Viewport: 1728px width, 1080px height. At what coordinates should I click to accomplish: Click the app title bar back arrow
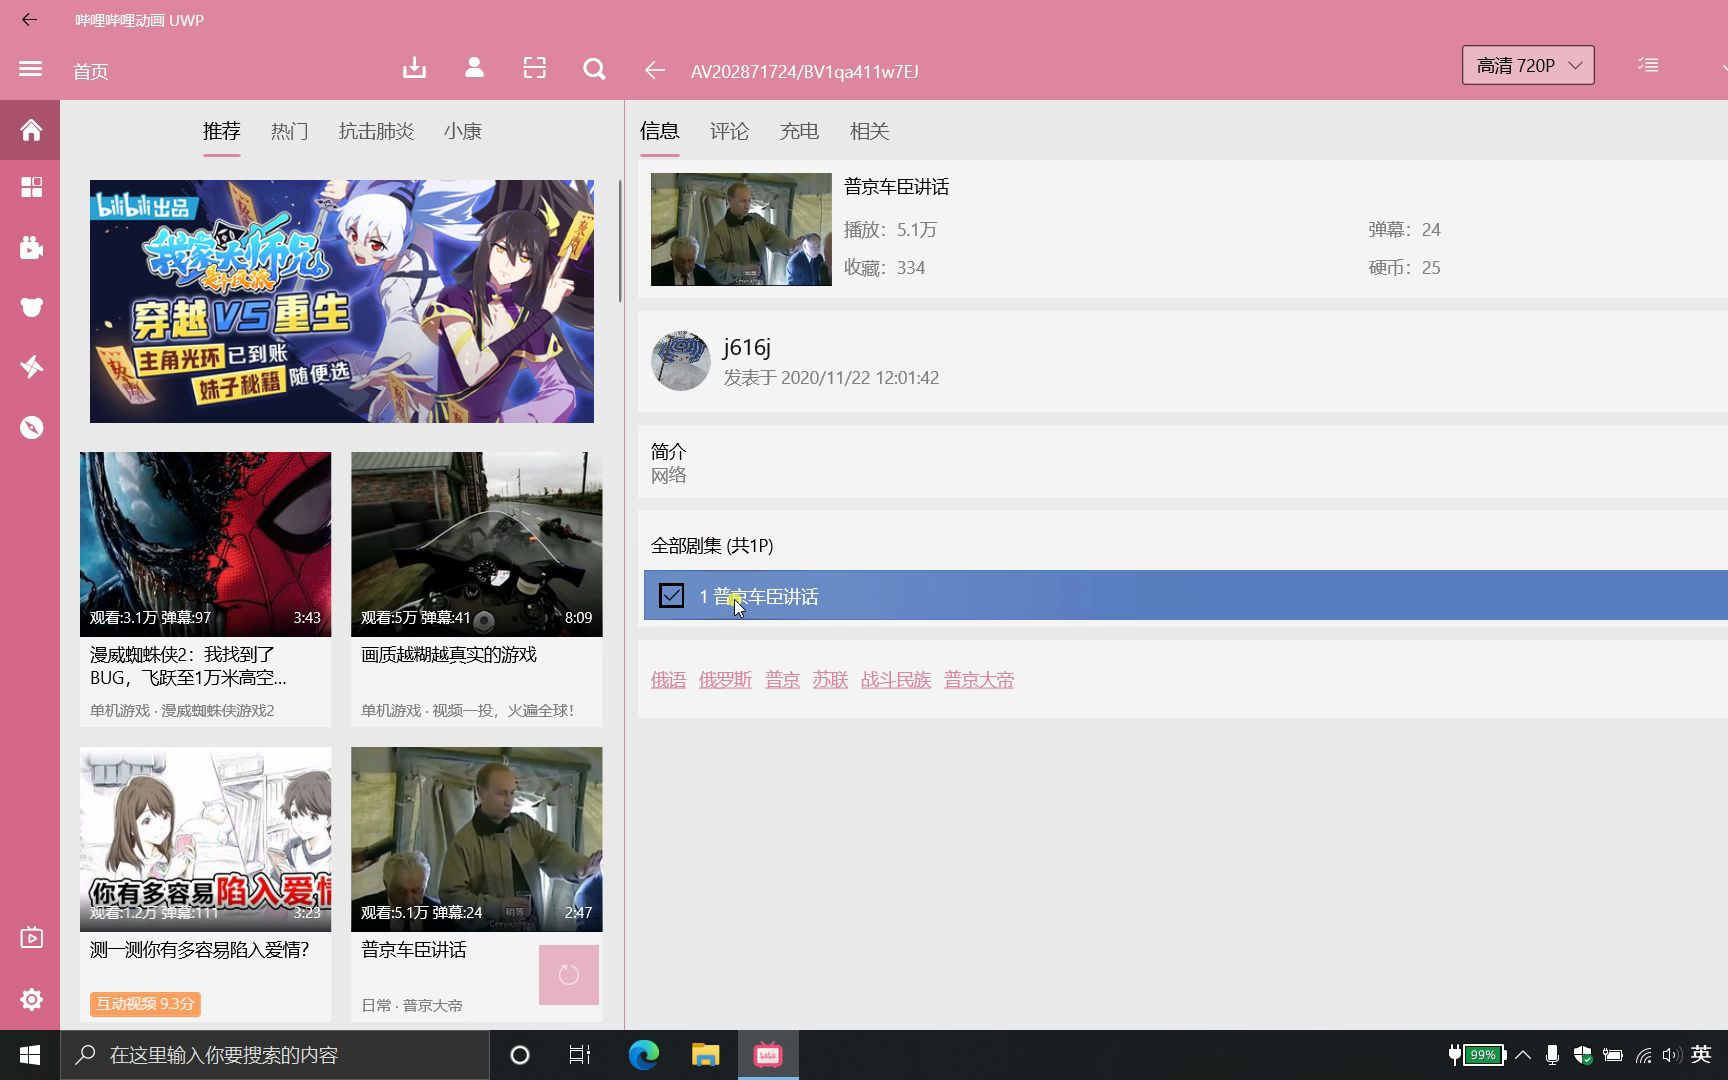click(29, 19)
